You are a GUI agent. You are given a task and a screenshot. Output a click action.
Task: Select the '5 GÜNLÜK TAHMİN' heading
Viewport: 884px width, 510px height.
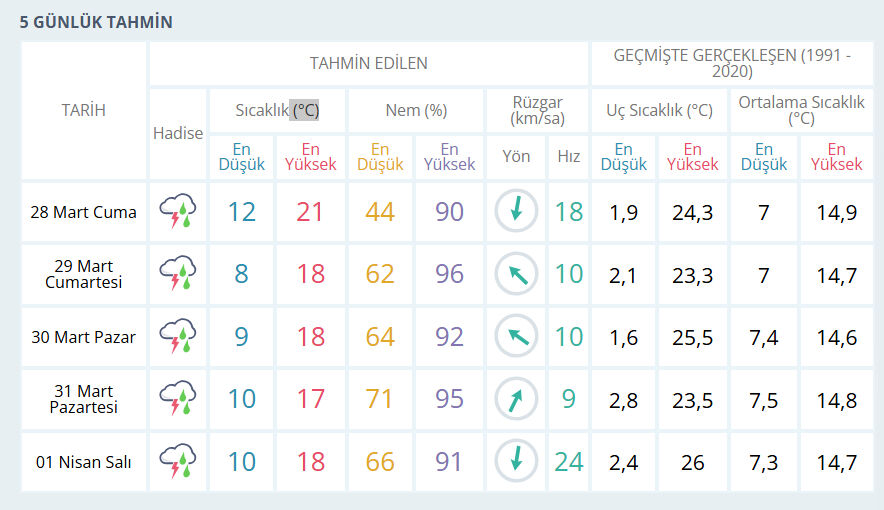click(96, 23)
